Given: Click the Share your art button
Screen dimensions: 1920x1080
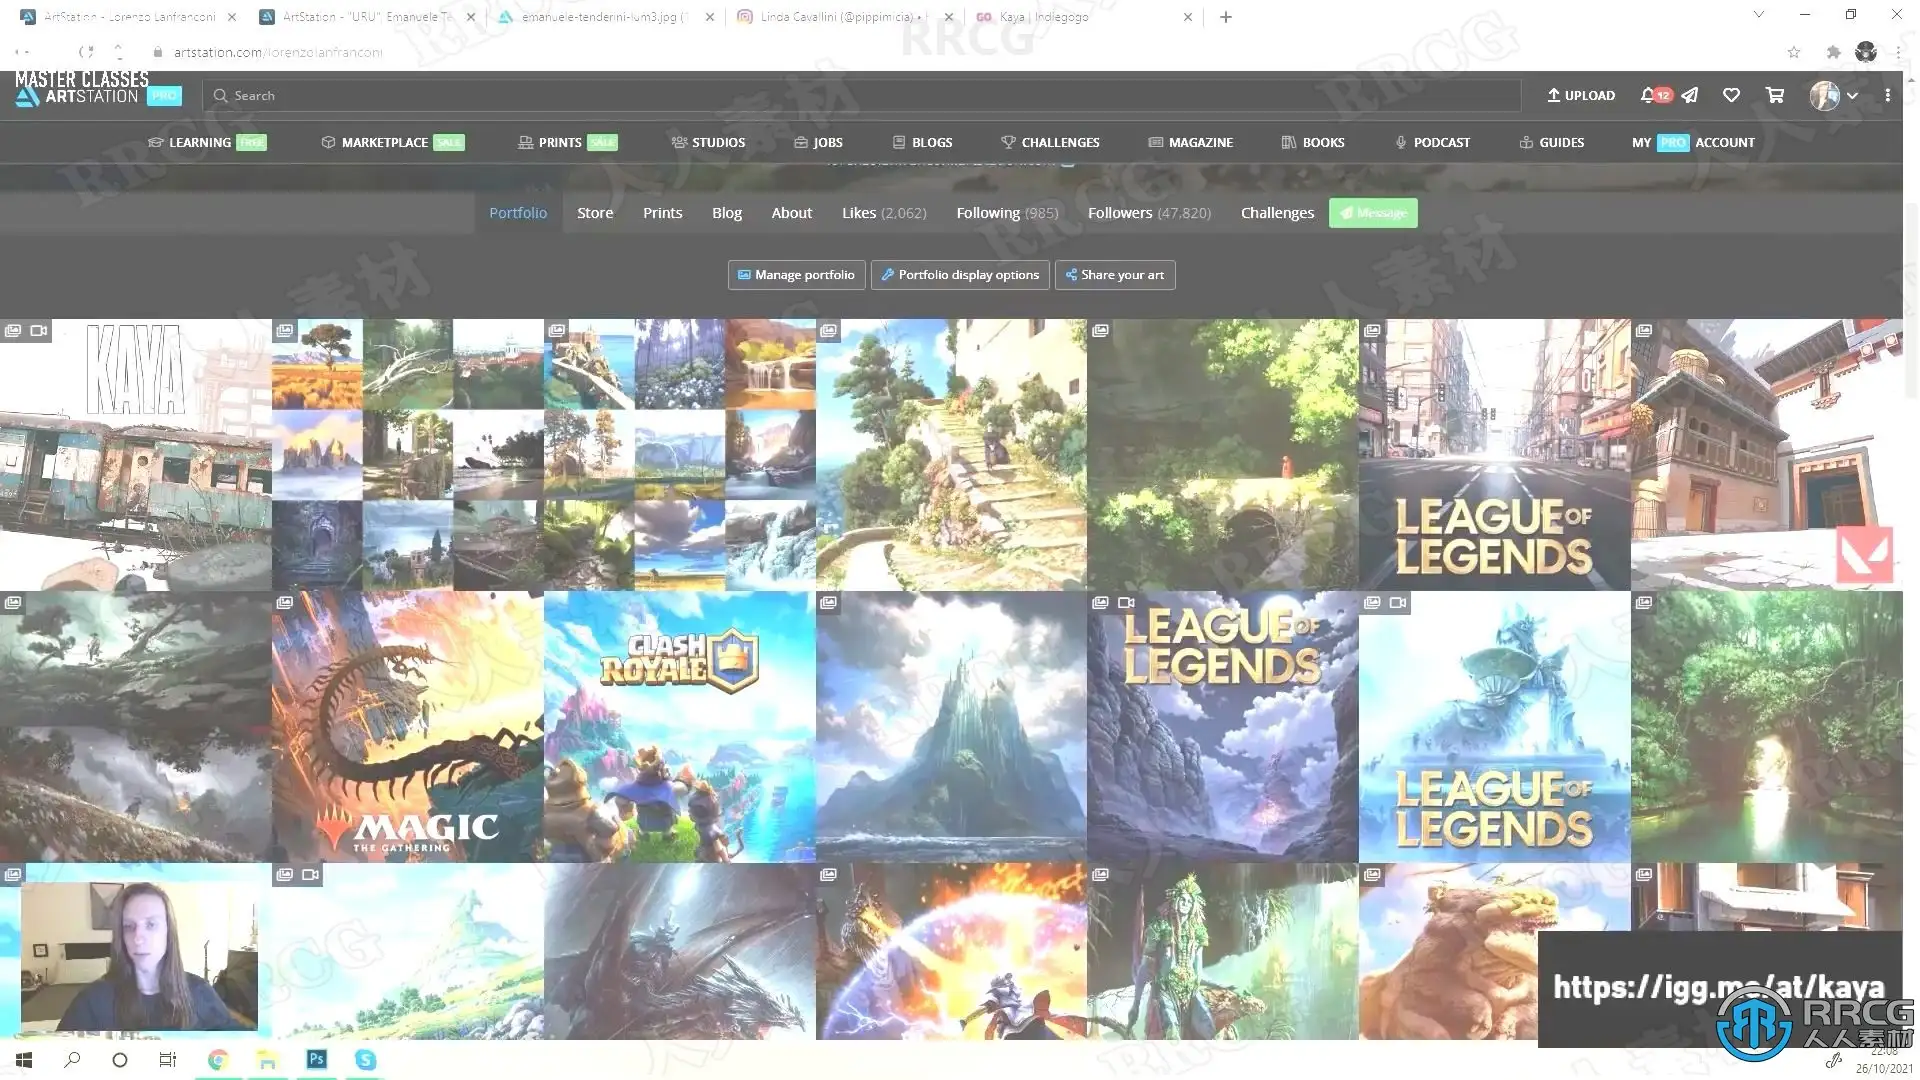Looking at the screenshot, I should [x=1115, y=275].
